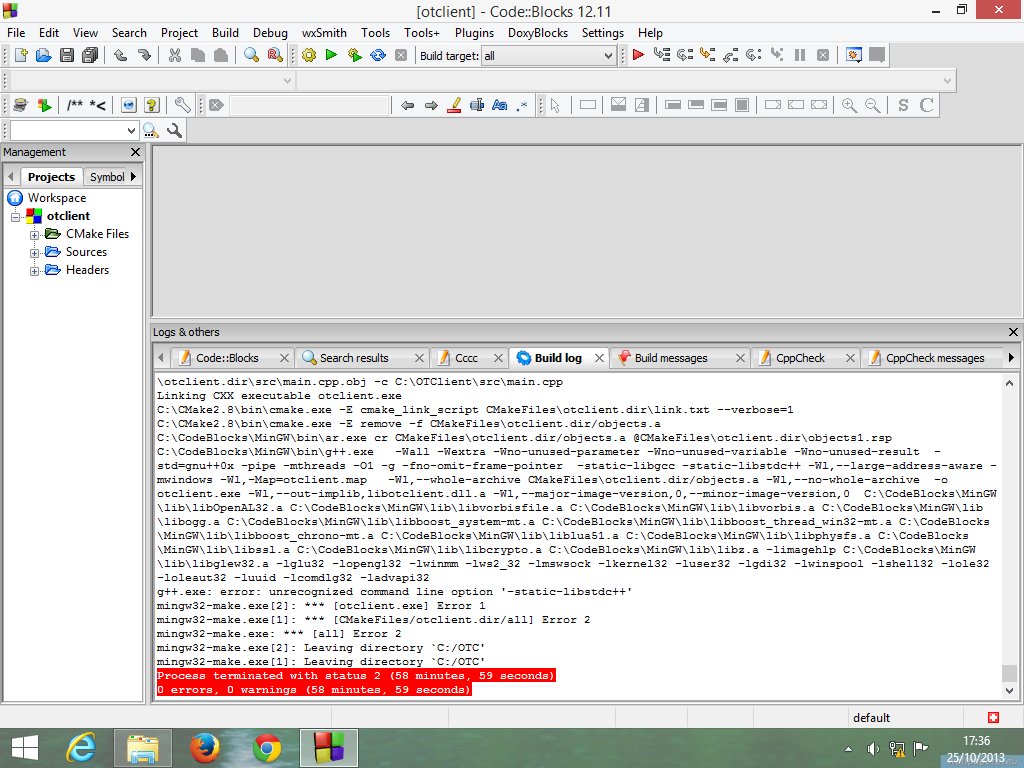Open File Explorer from taskbar
1024x768 pixels.
click(x=143, y=748)
